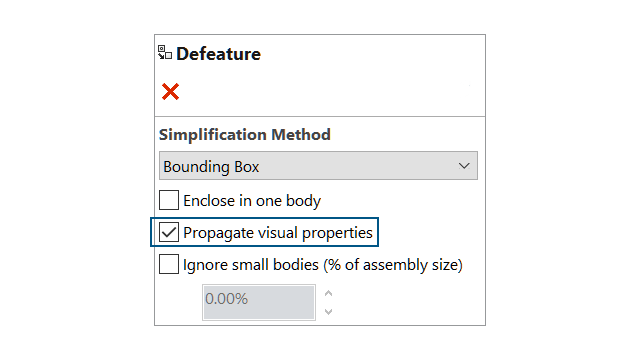Click the % of assembly size text
640x360 pixels.
[x=393, y=265]
